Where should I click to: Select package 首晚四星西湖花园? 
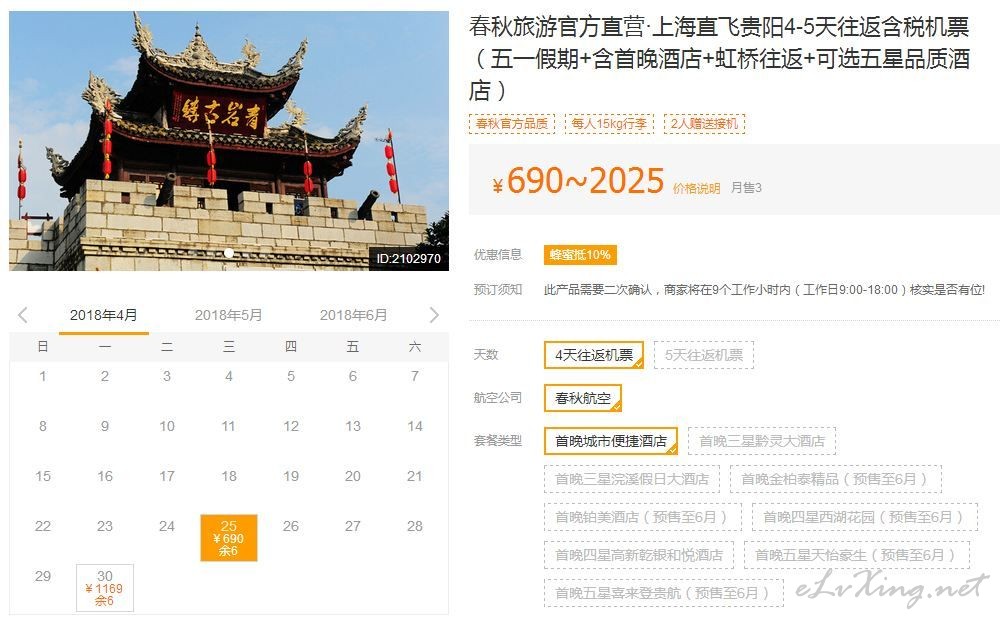[x=865, y=517]
